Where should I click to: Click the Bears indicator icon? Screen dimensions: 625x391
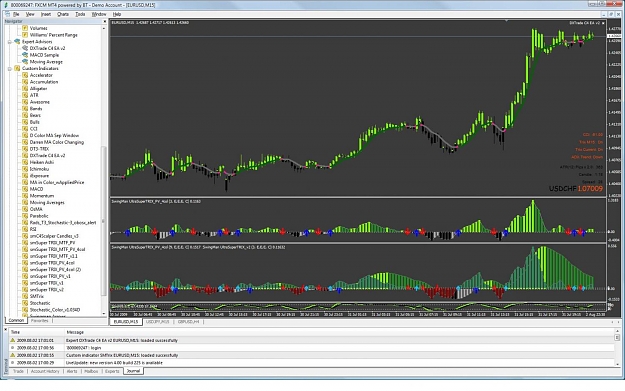click(25, 116)
